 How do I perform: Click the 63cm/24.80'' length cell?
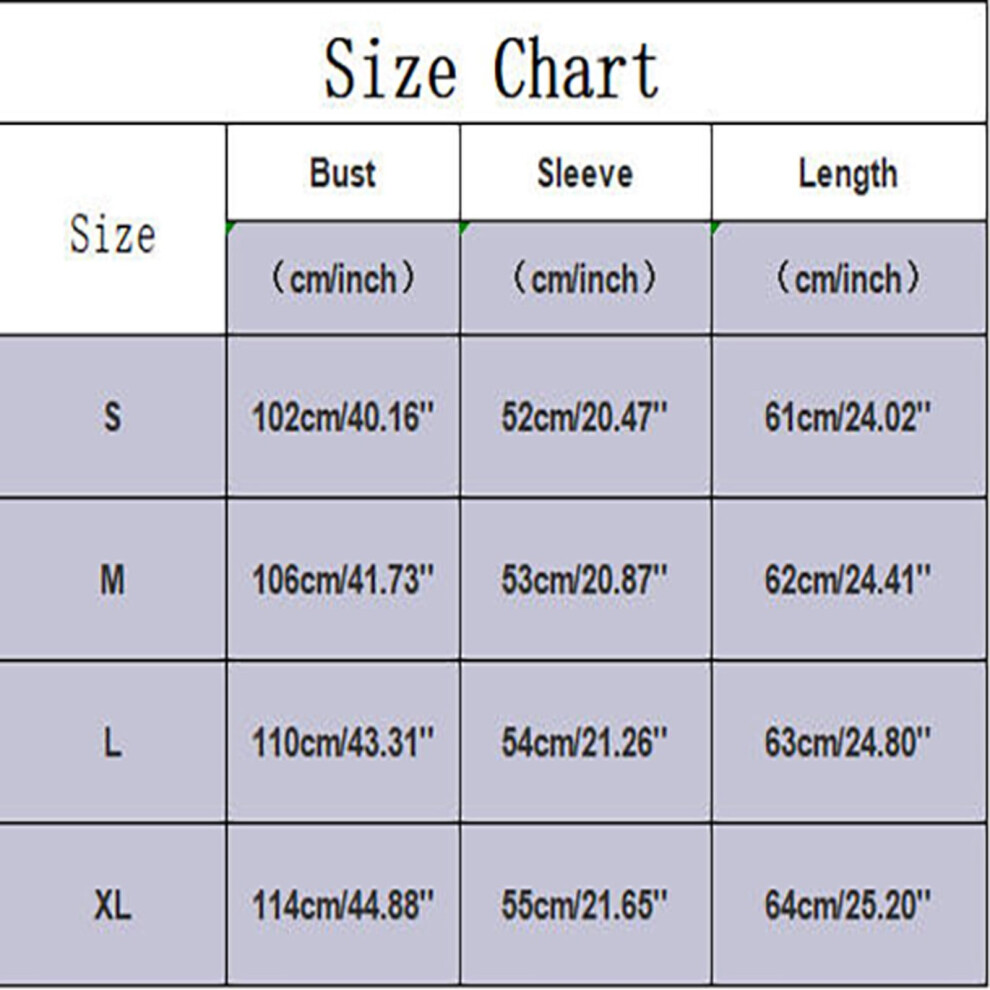[x=848, y=742]
